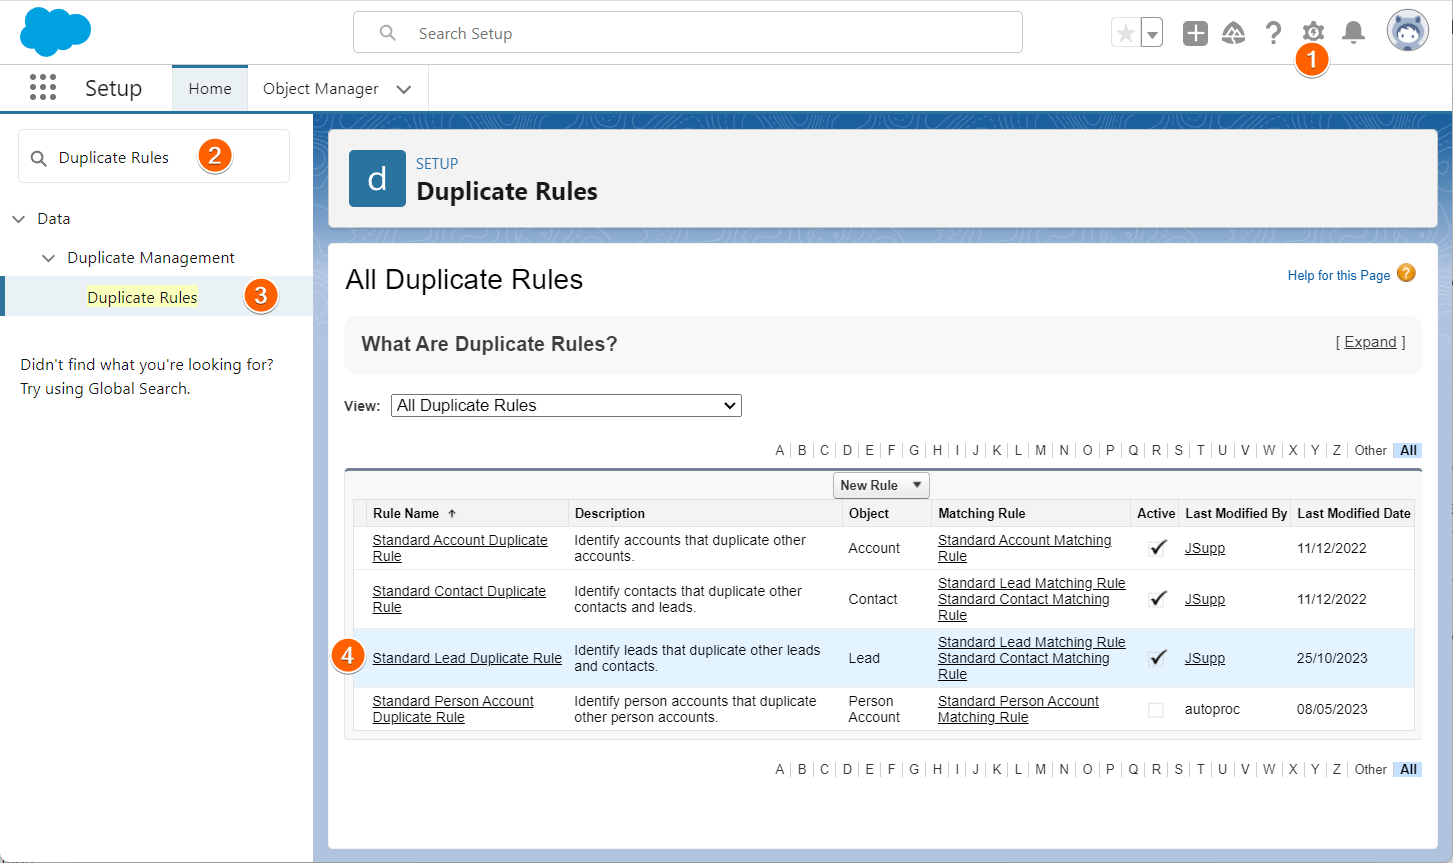Collapse the Duplicate Management tree node
The image size is (1453, 863).
click(x=48, y=258)
